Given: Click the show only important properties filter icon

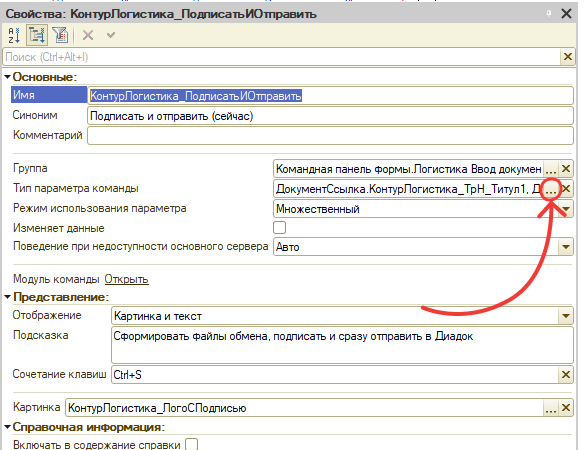Looking at the screenshot, I should point(60,35).
